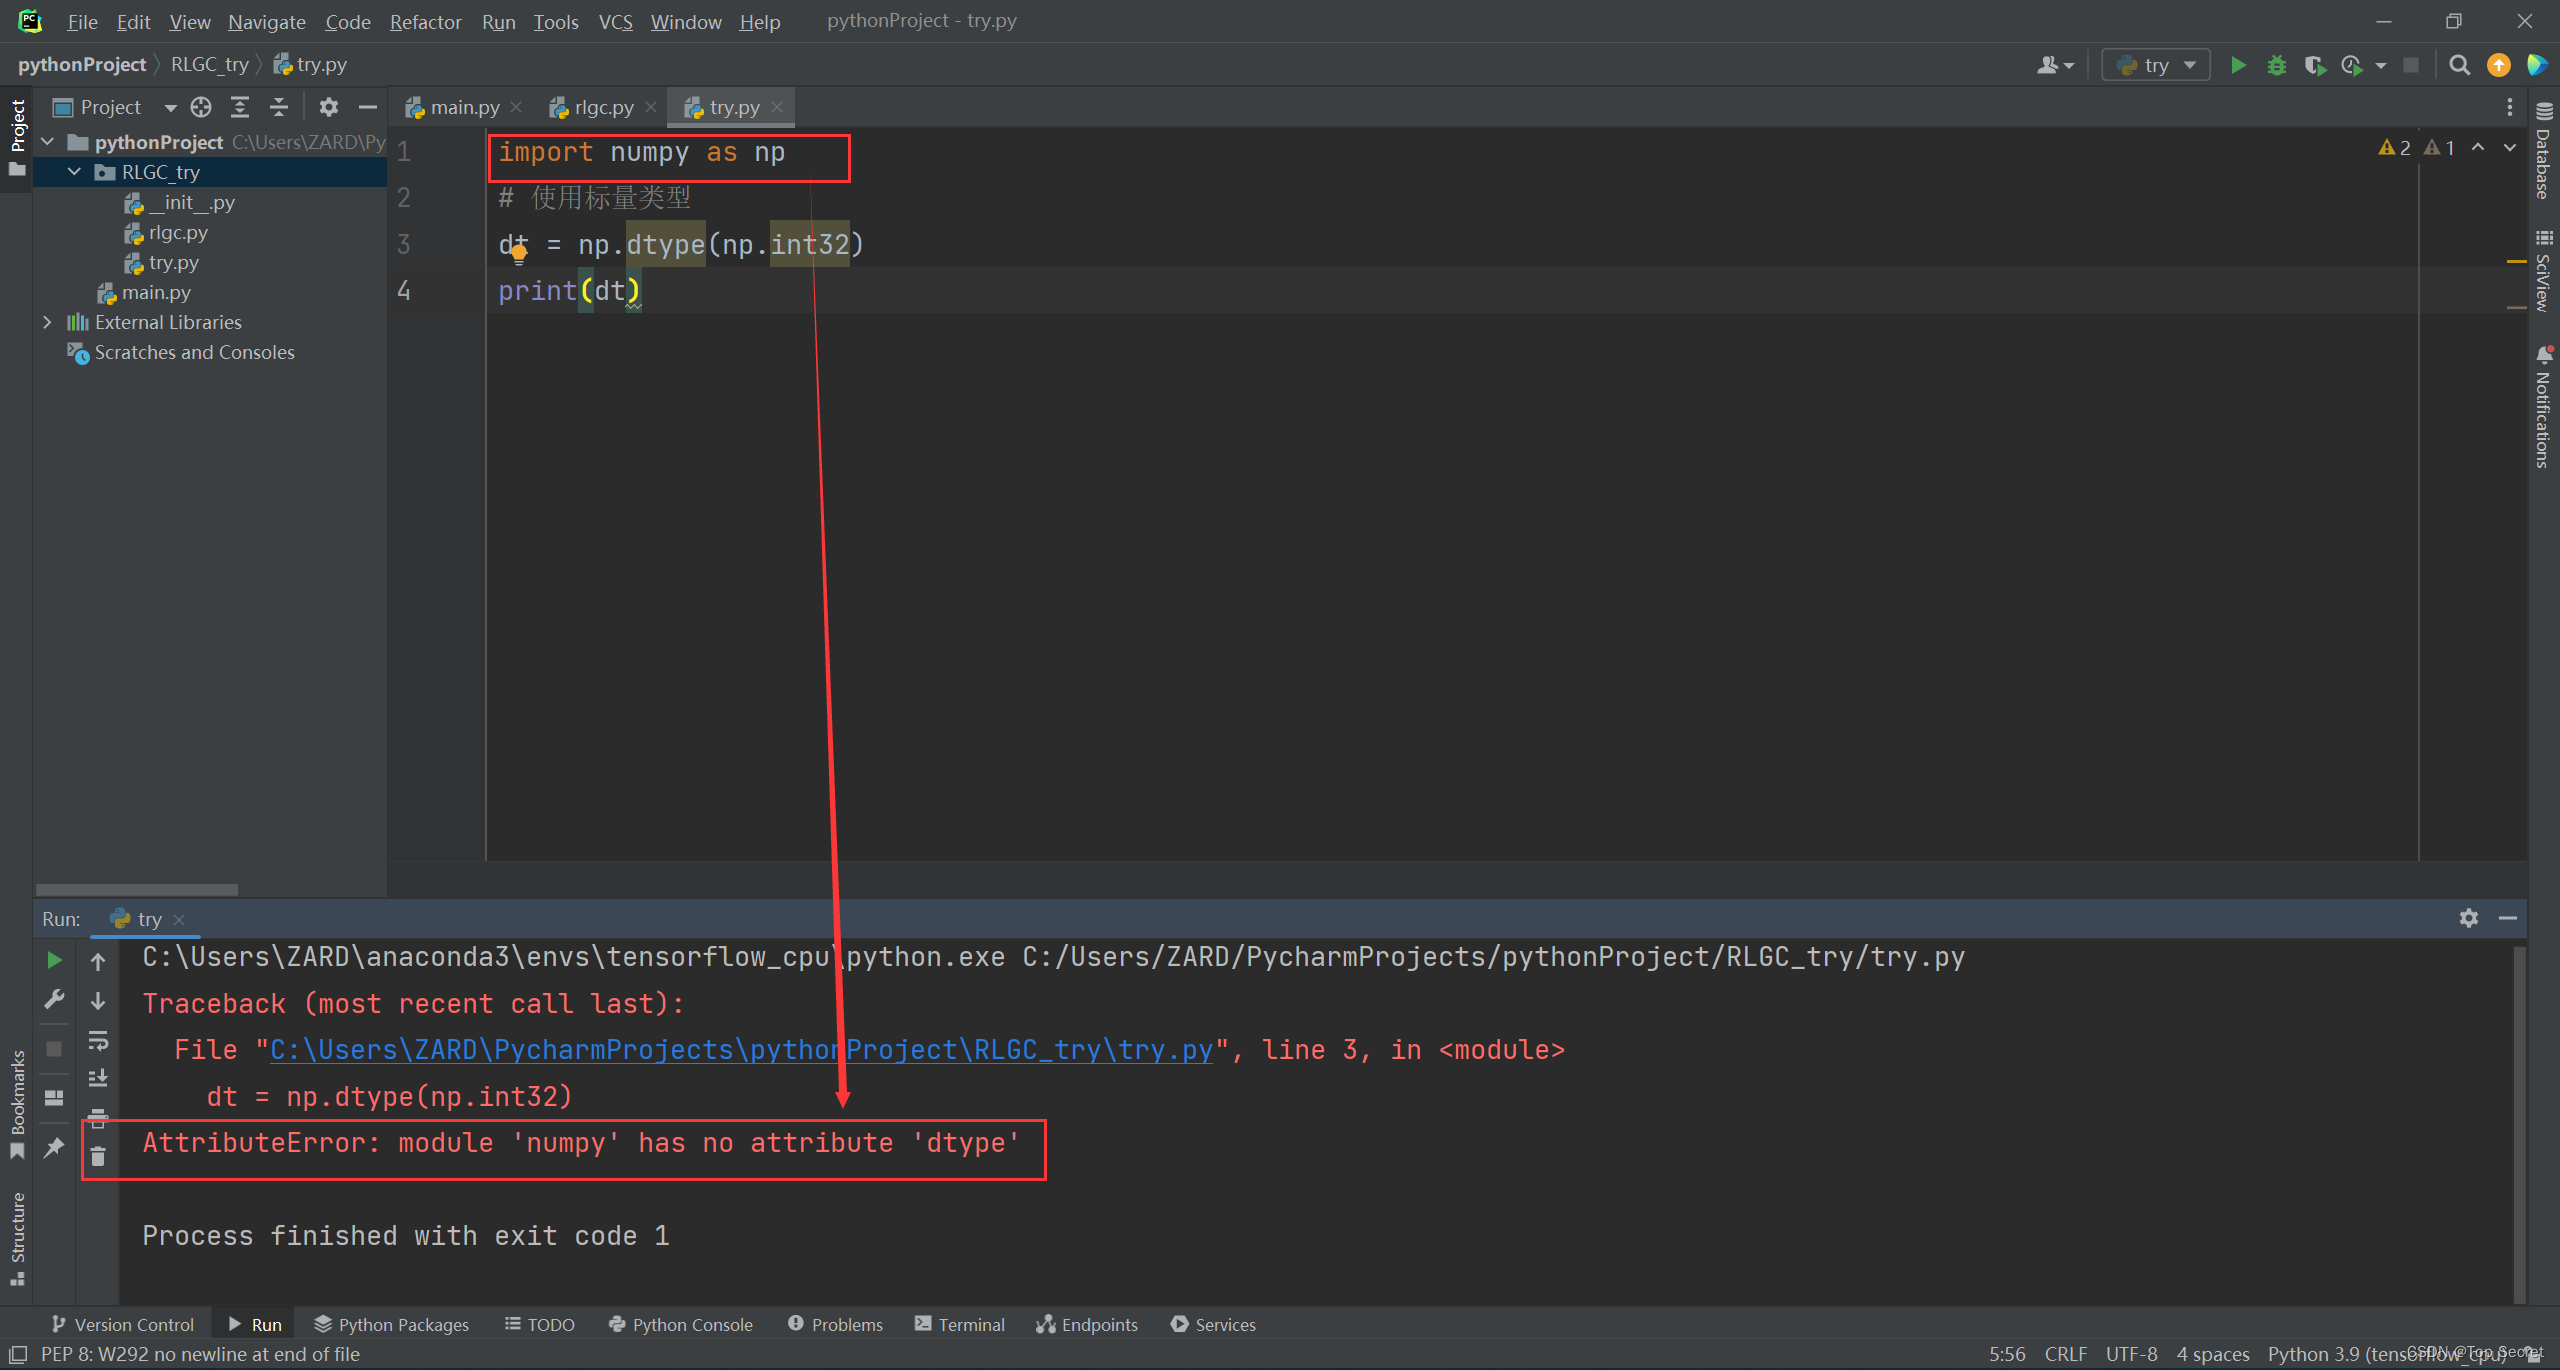Click Project panel horizontal scrollbar
The width and height of the screenshot is (2560, 1370).
pyautogui.click(x=137, y=889)
